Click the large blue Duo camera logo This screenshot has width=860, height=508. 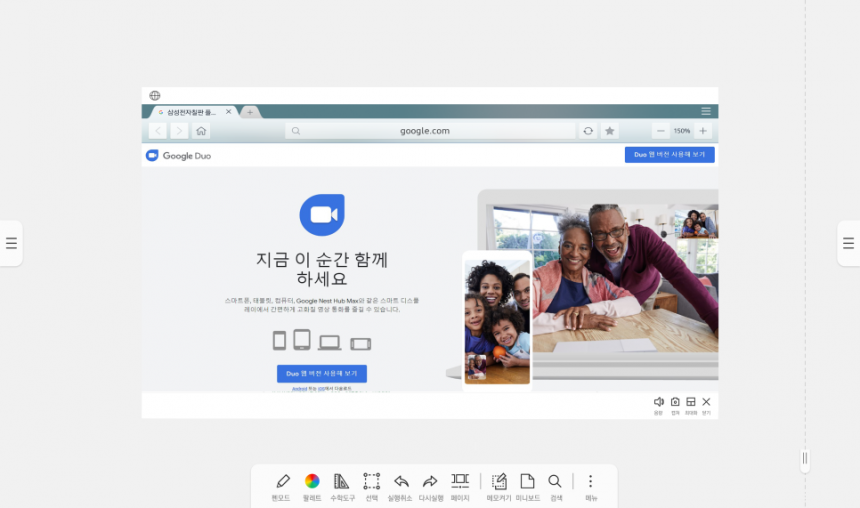click(322, 215)
